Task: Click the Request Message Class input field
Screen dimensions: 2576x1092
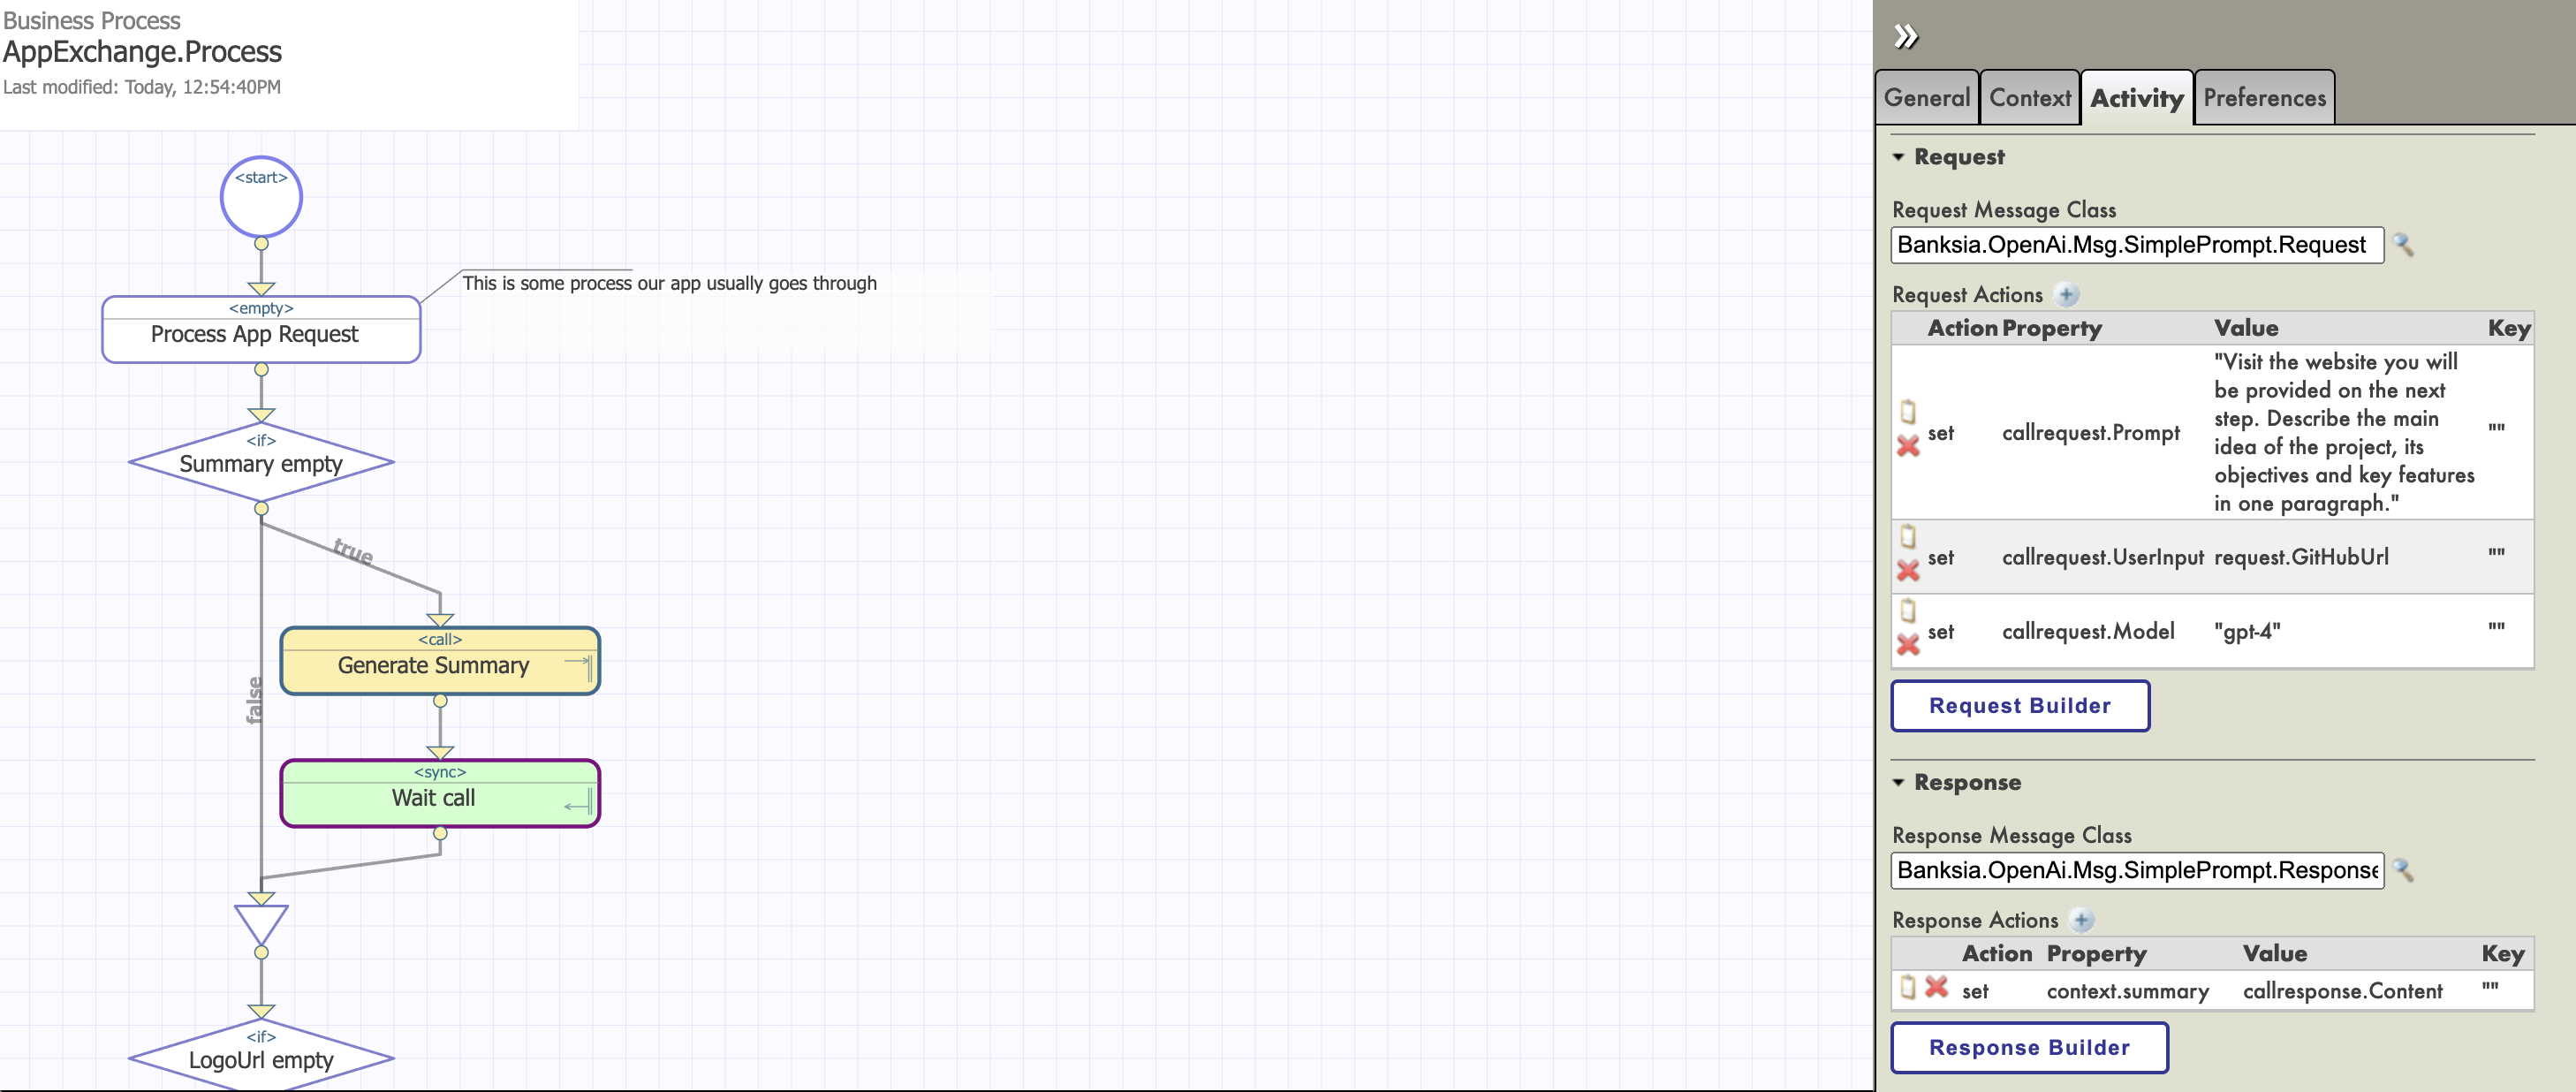Action: 2136,245
